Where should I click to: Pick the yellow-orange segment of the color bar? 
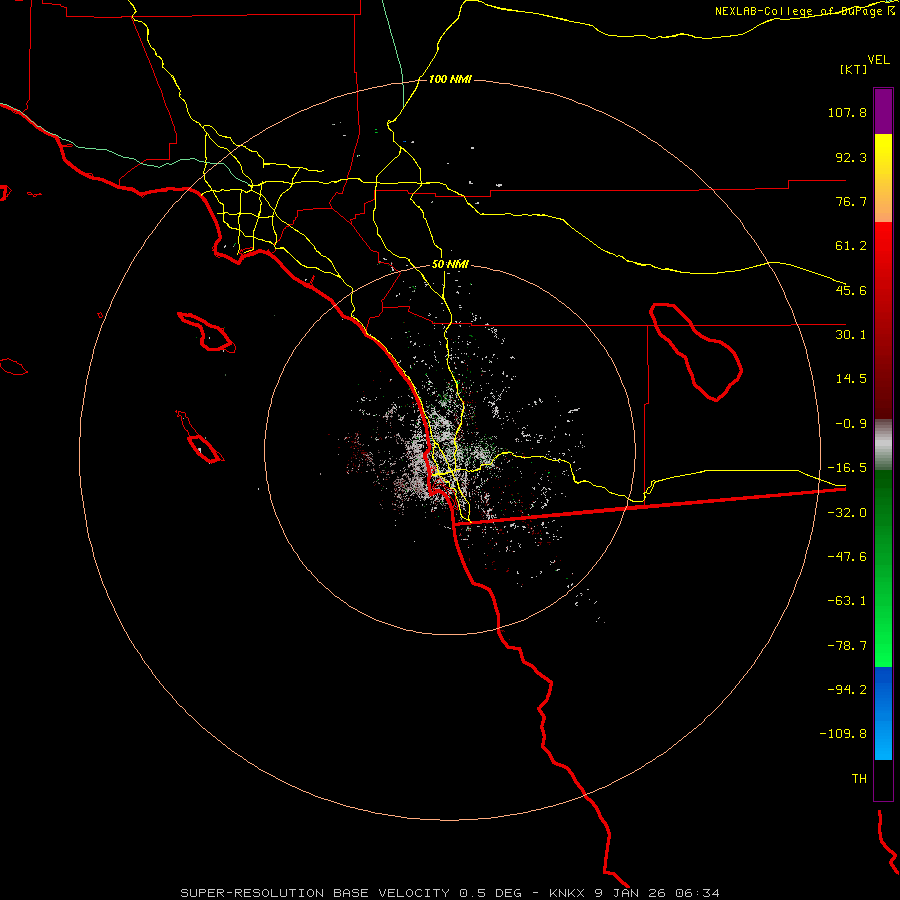[x=883, y=178]
